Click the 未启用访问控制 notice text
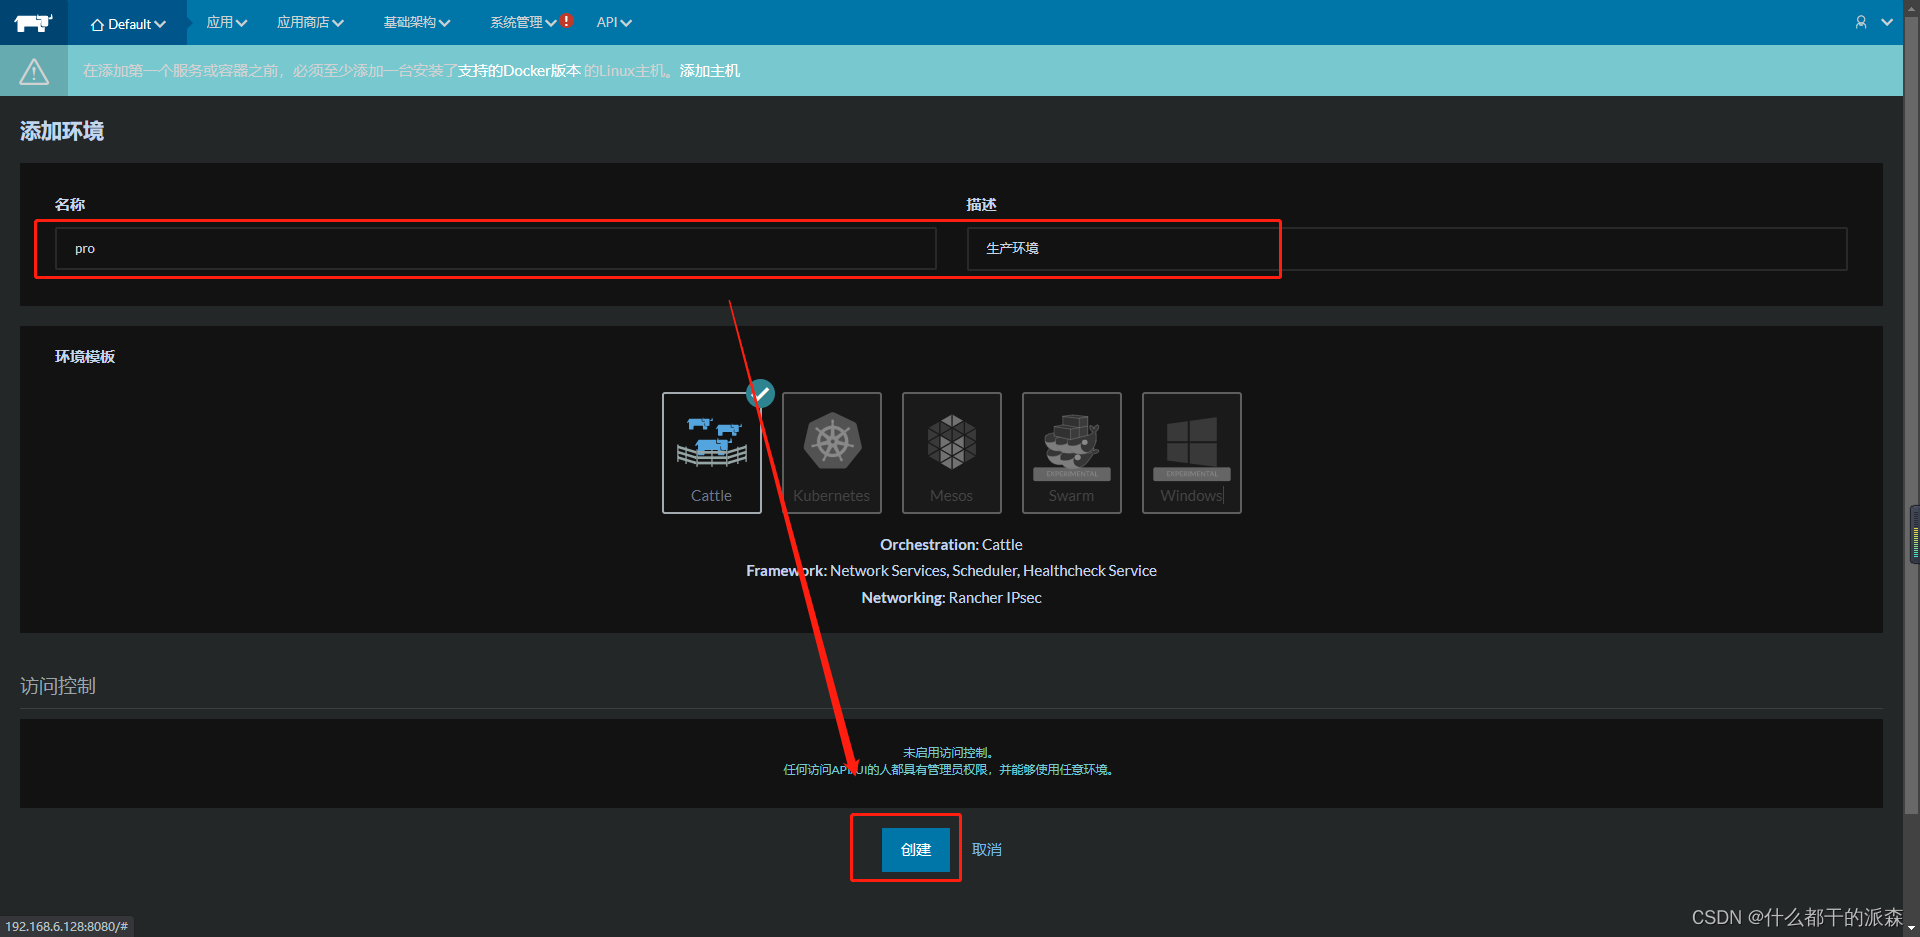The image size is (1920, 937). tap(948, 752)
